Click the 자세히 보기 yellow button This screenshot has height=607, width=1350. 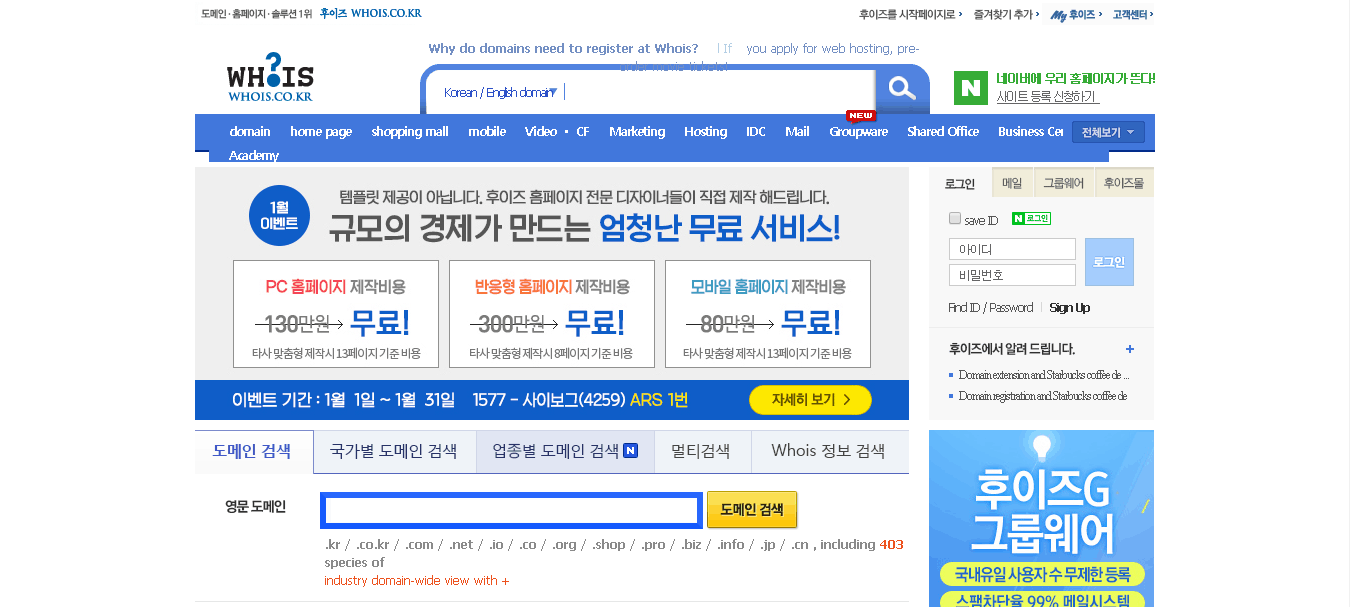810,400
